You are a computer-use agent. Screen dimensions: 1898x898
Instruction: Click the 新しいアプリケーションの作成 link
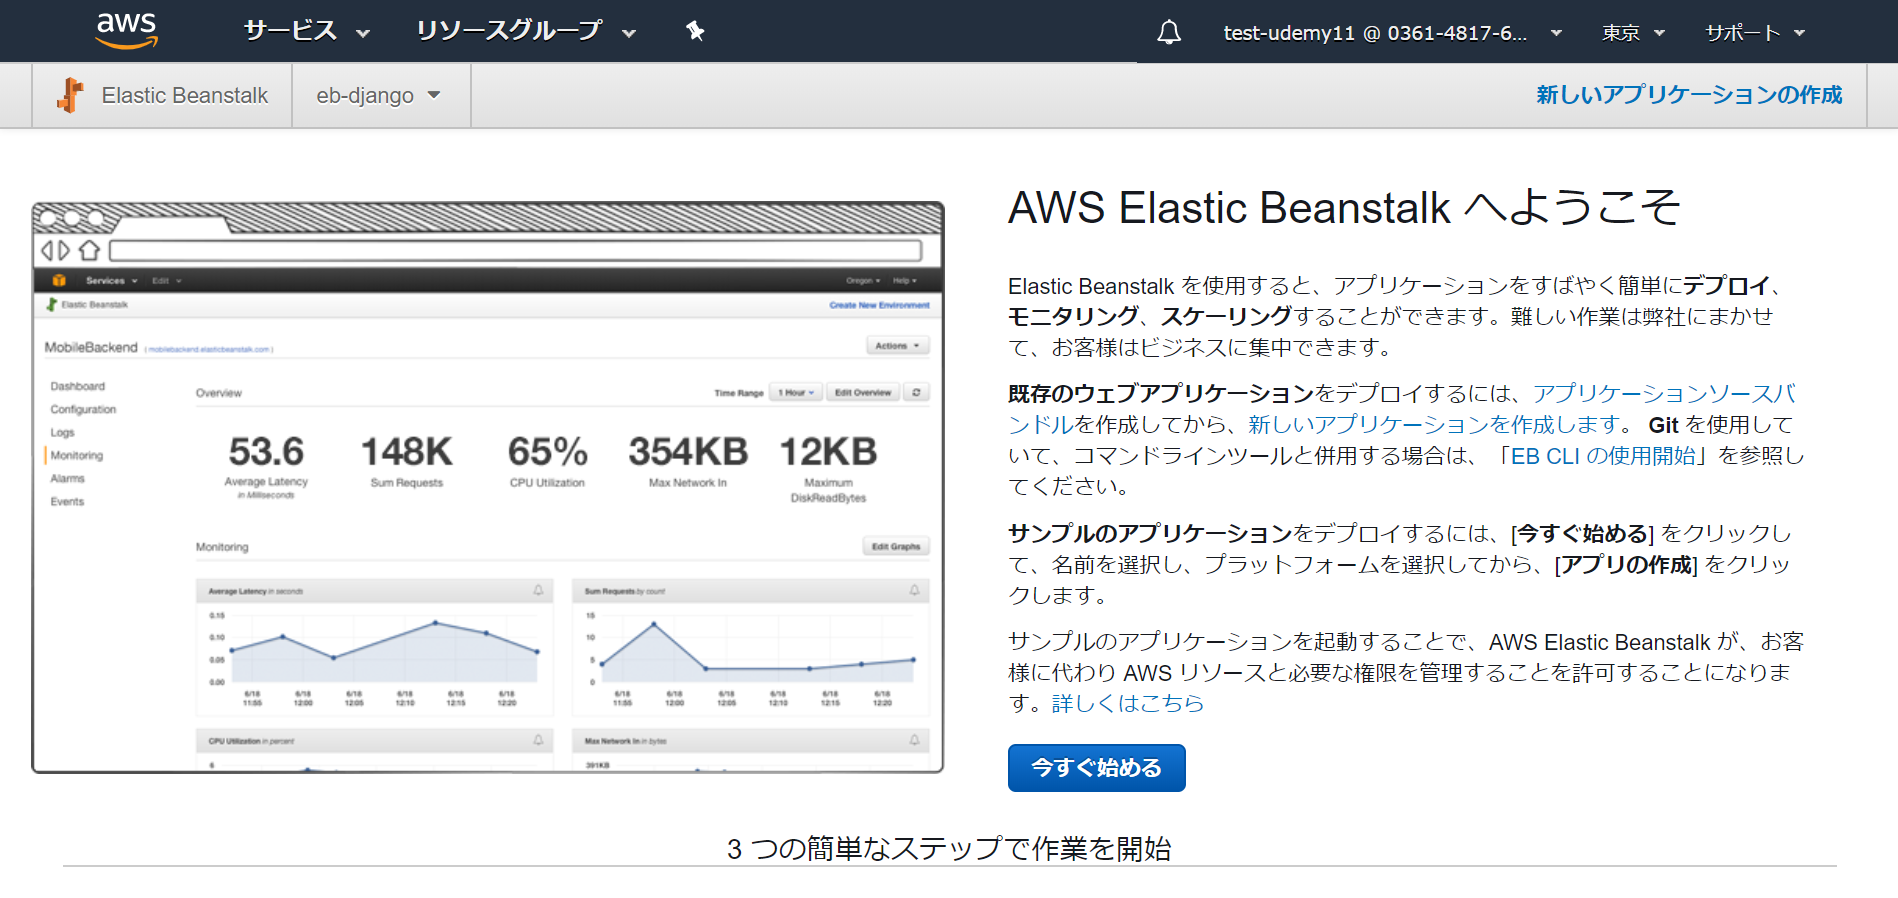point(1689,95)
